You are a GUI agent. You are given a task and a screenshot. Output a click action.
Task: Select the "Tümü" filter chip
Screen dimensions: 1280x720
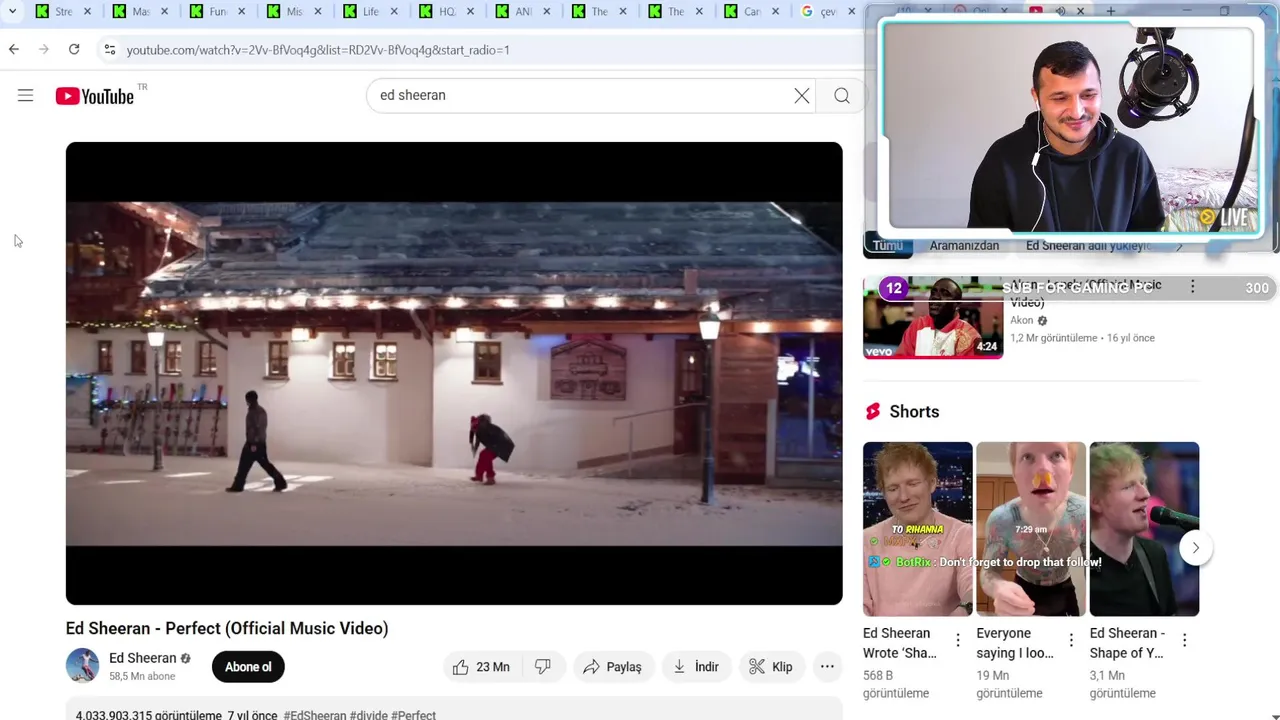[888, 246]
